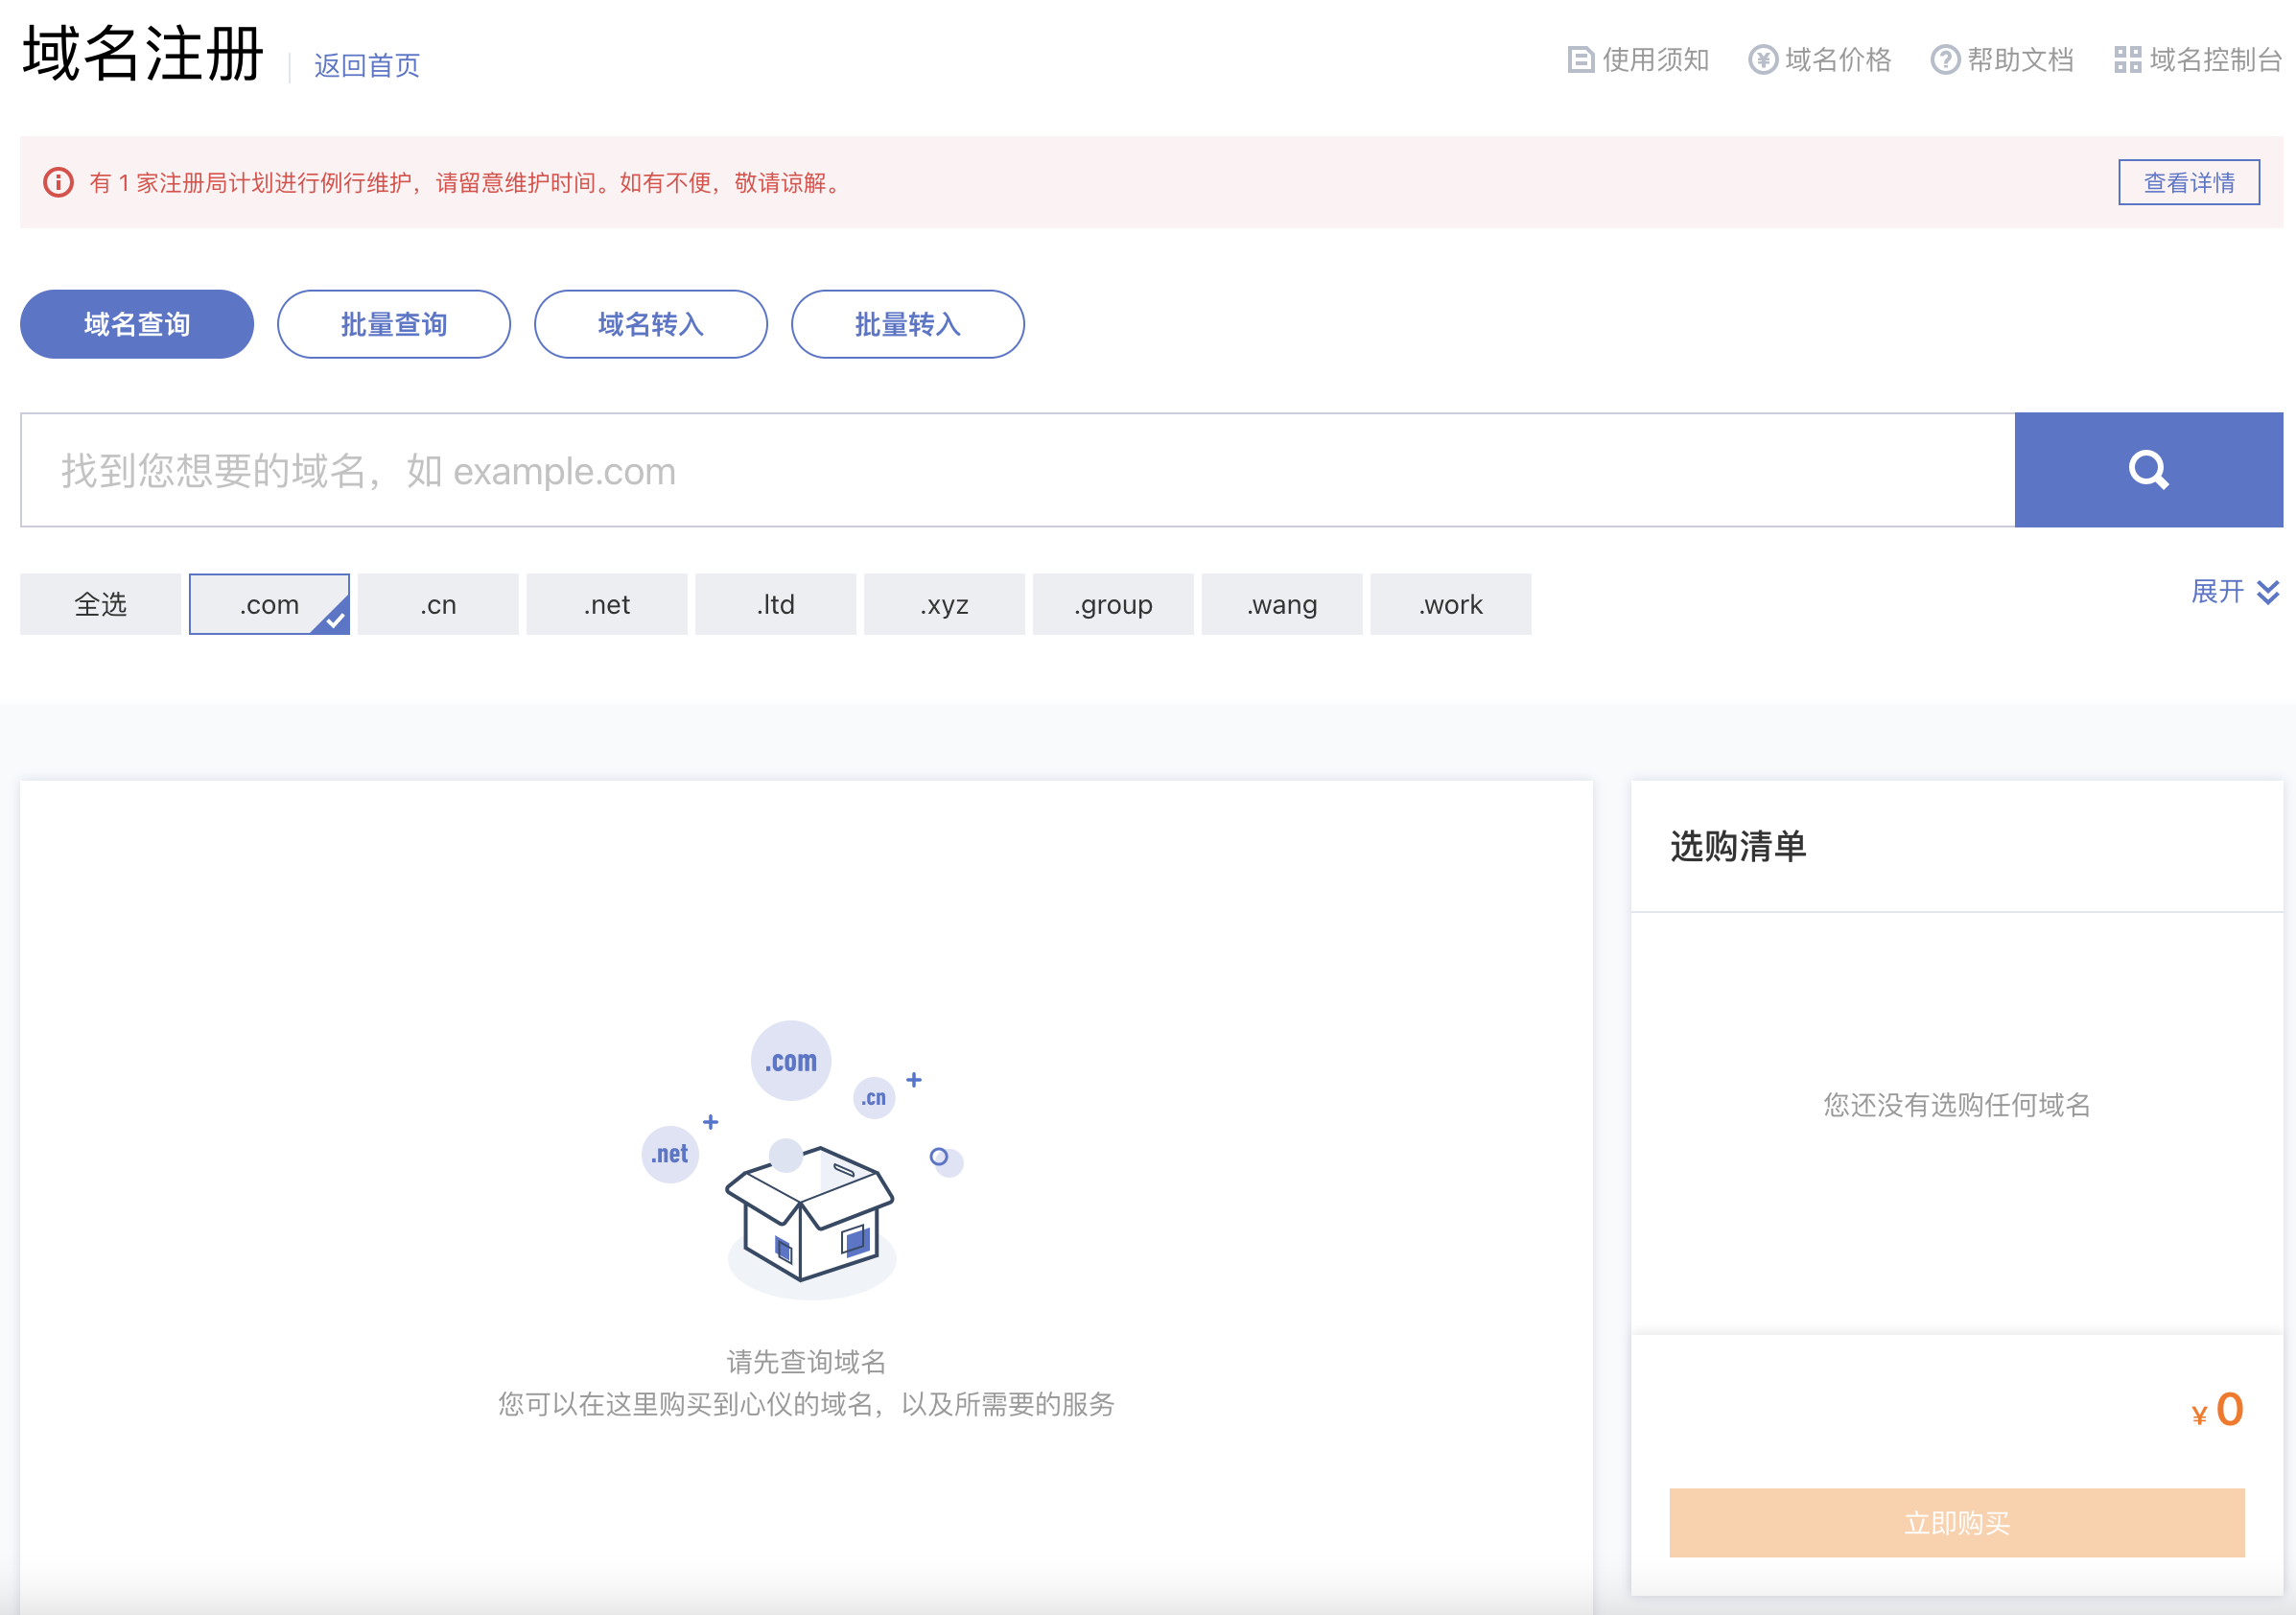The width and height of the screenshot is (2296, 1615).
Task: Enable the .cn domain suffix
Action: [x=437, y=604]
